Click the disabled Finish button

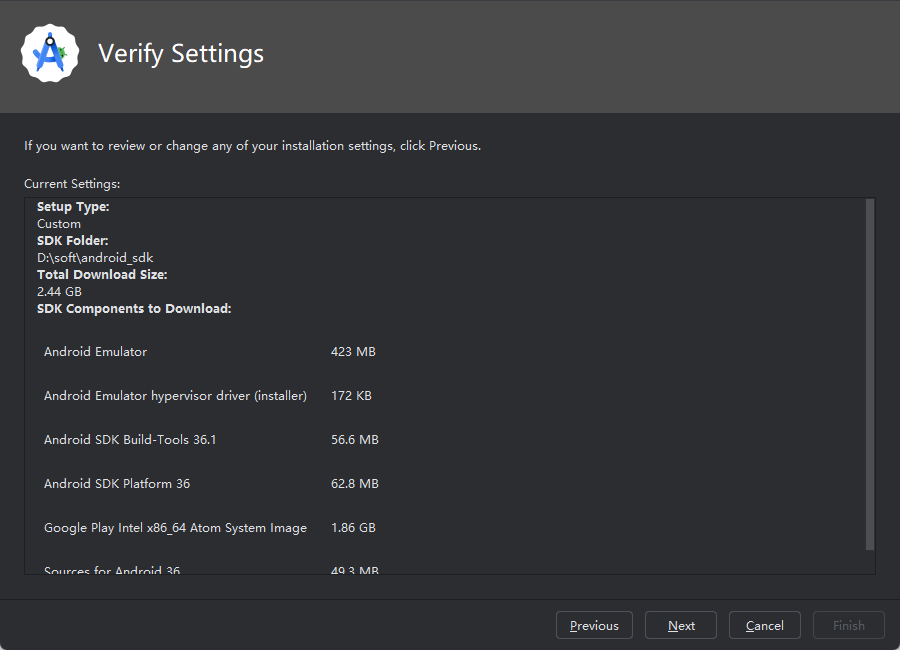point(848,625)
